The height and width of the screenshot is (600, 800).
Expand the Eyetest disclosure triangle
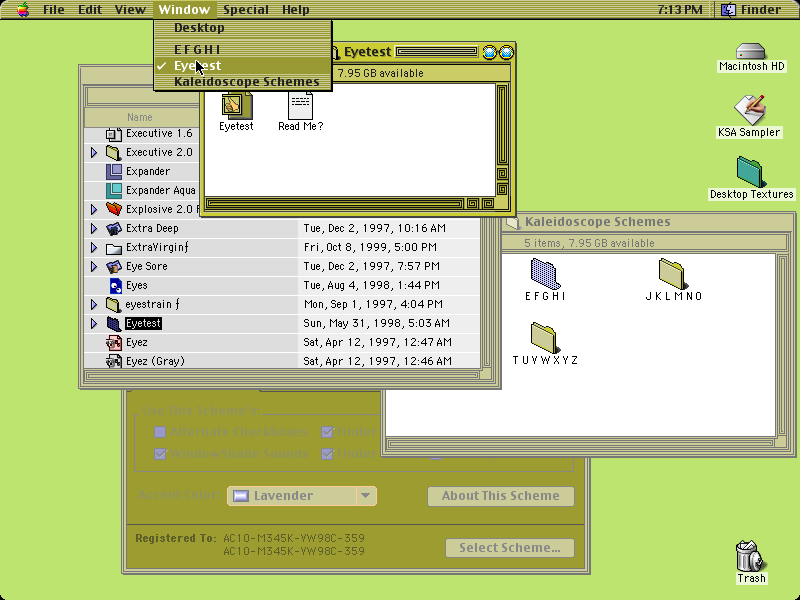94,323
